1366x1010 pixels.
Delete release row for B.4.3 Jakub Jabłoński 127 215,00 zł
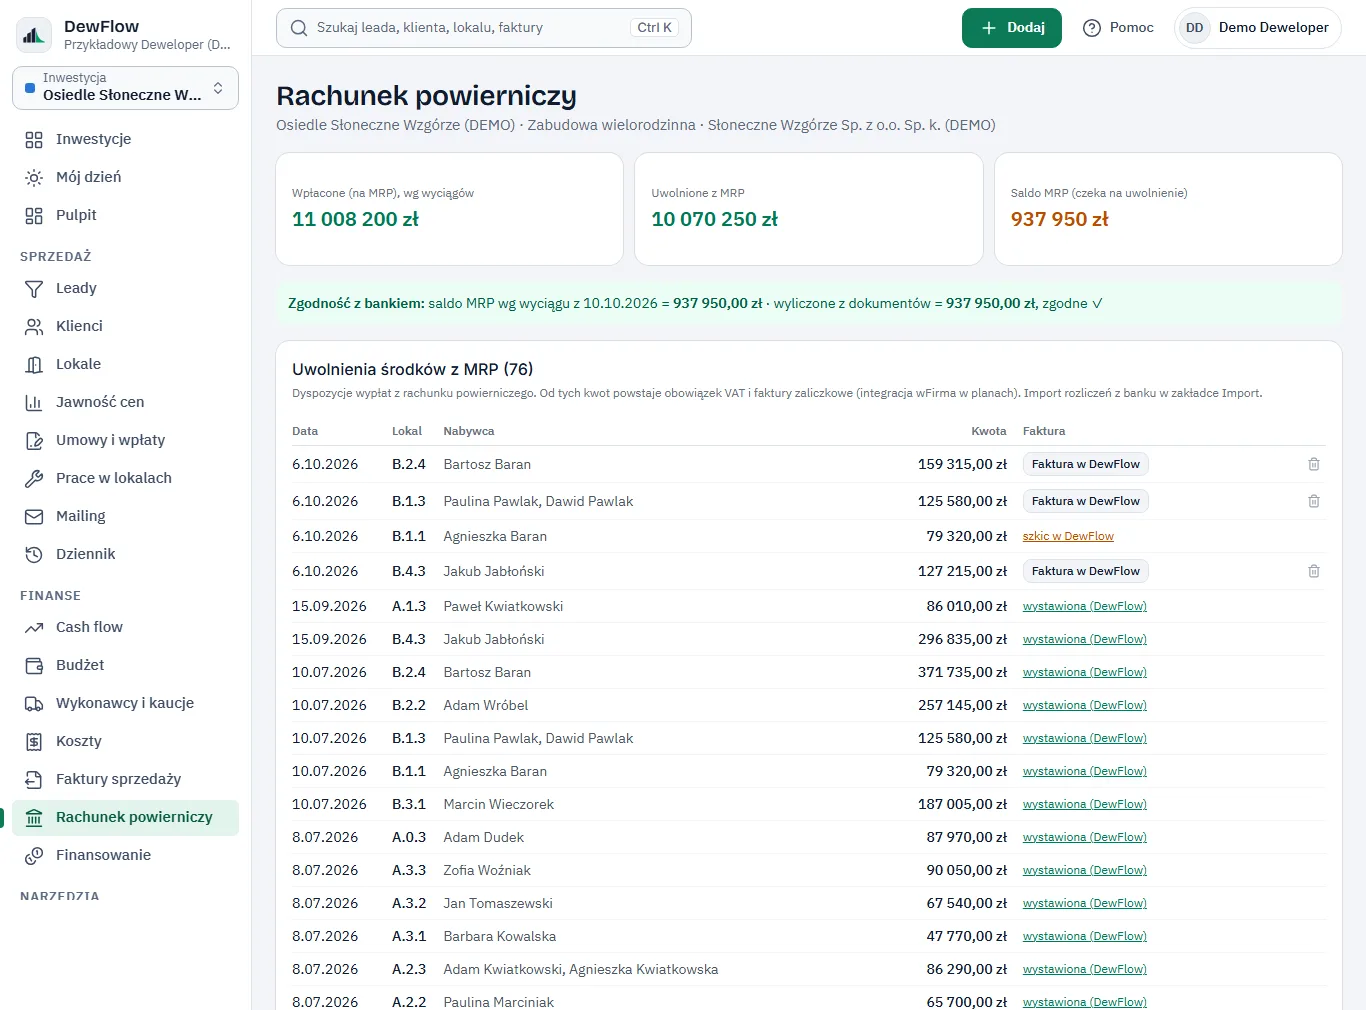(1314, 571)
